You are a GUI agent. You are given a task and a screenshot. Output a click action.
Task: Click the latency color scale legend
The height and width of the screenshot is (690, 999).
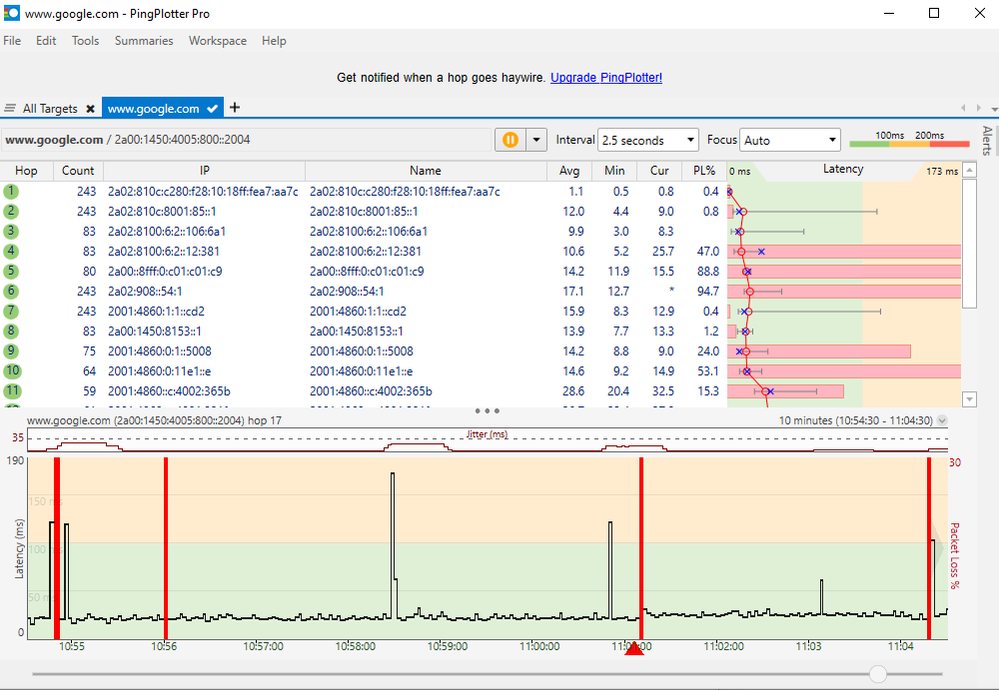click(909, 140)
